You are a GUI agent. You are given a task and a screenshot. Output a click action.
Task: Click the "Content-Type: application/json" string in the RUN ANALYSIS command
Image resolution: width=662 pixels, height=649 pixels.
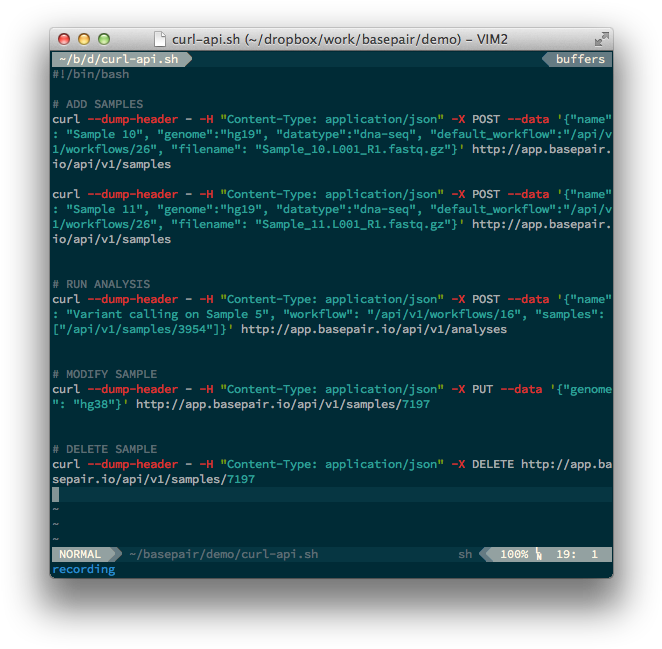(x=332, y=299)
